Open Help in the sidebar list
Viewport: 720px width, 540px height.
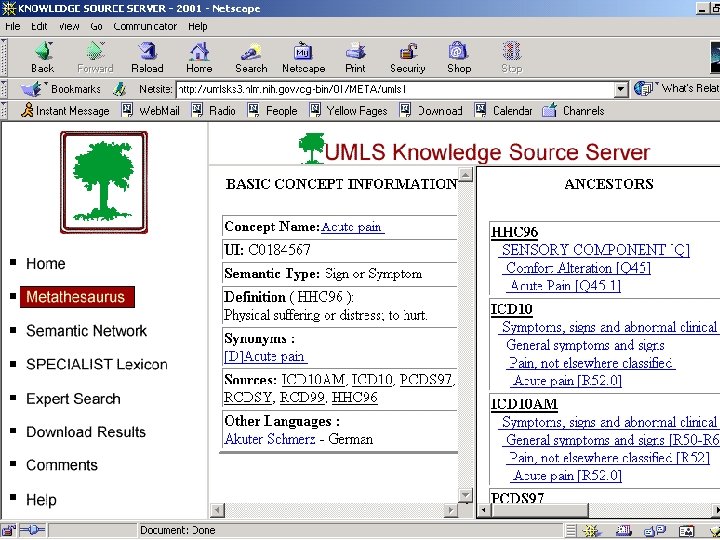click(x=41, y=500)
